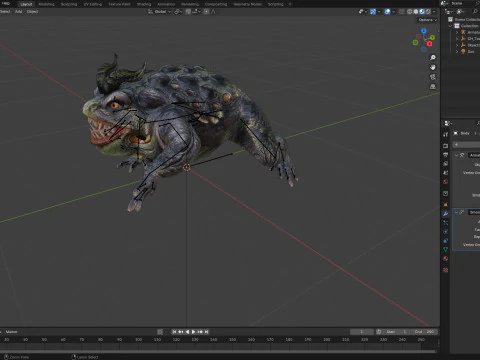Switch perspective/orthographic view grid icon
480x360 pixels.
[433, 87]
